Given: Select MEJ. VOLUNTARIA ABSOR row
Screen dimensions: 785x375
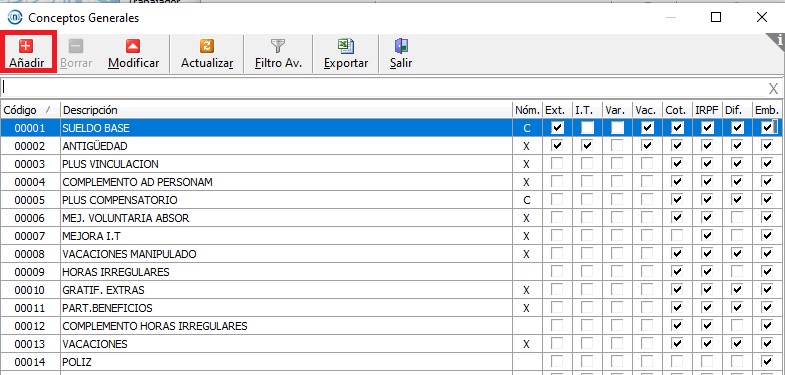Looking at the screenshot, I should [x=391, y=218].
